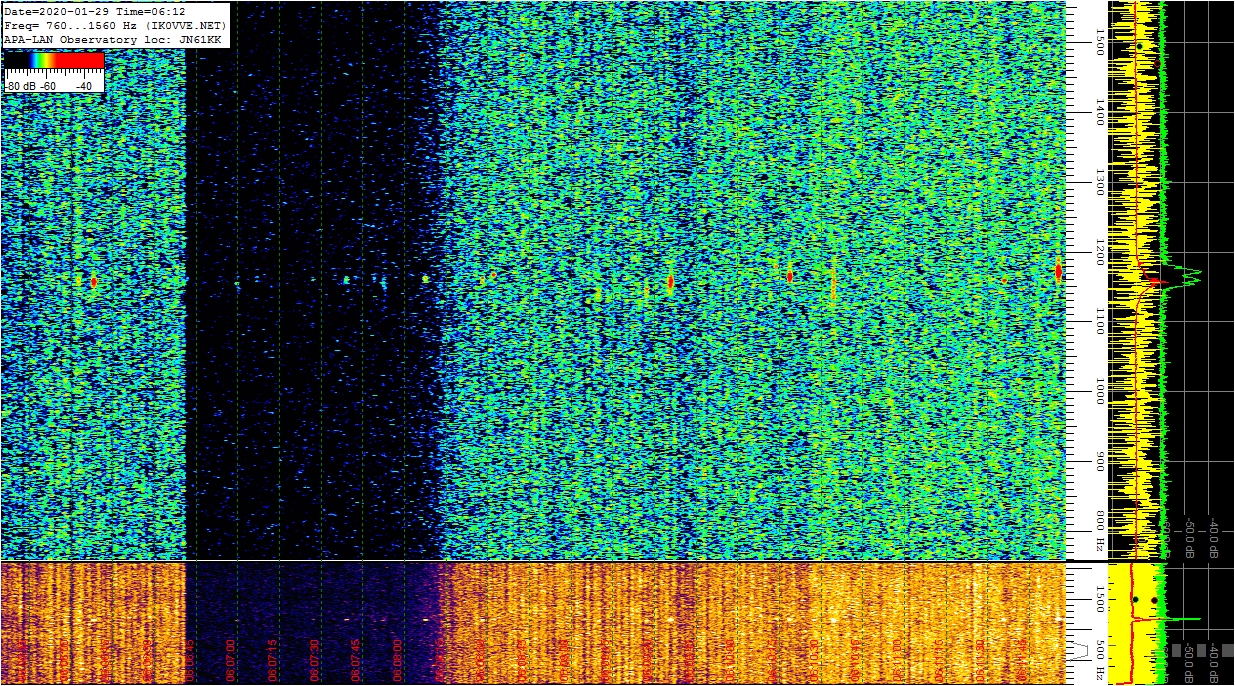Click the 800 Hz frequency axis label

(x=1099, y=531)
